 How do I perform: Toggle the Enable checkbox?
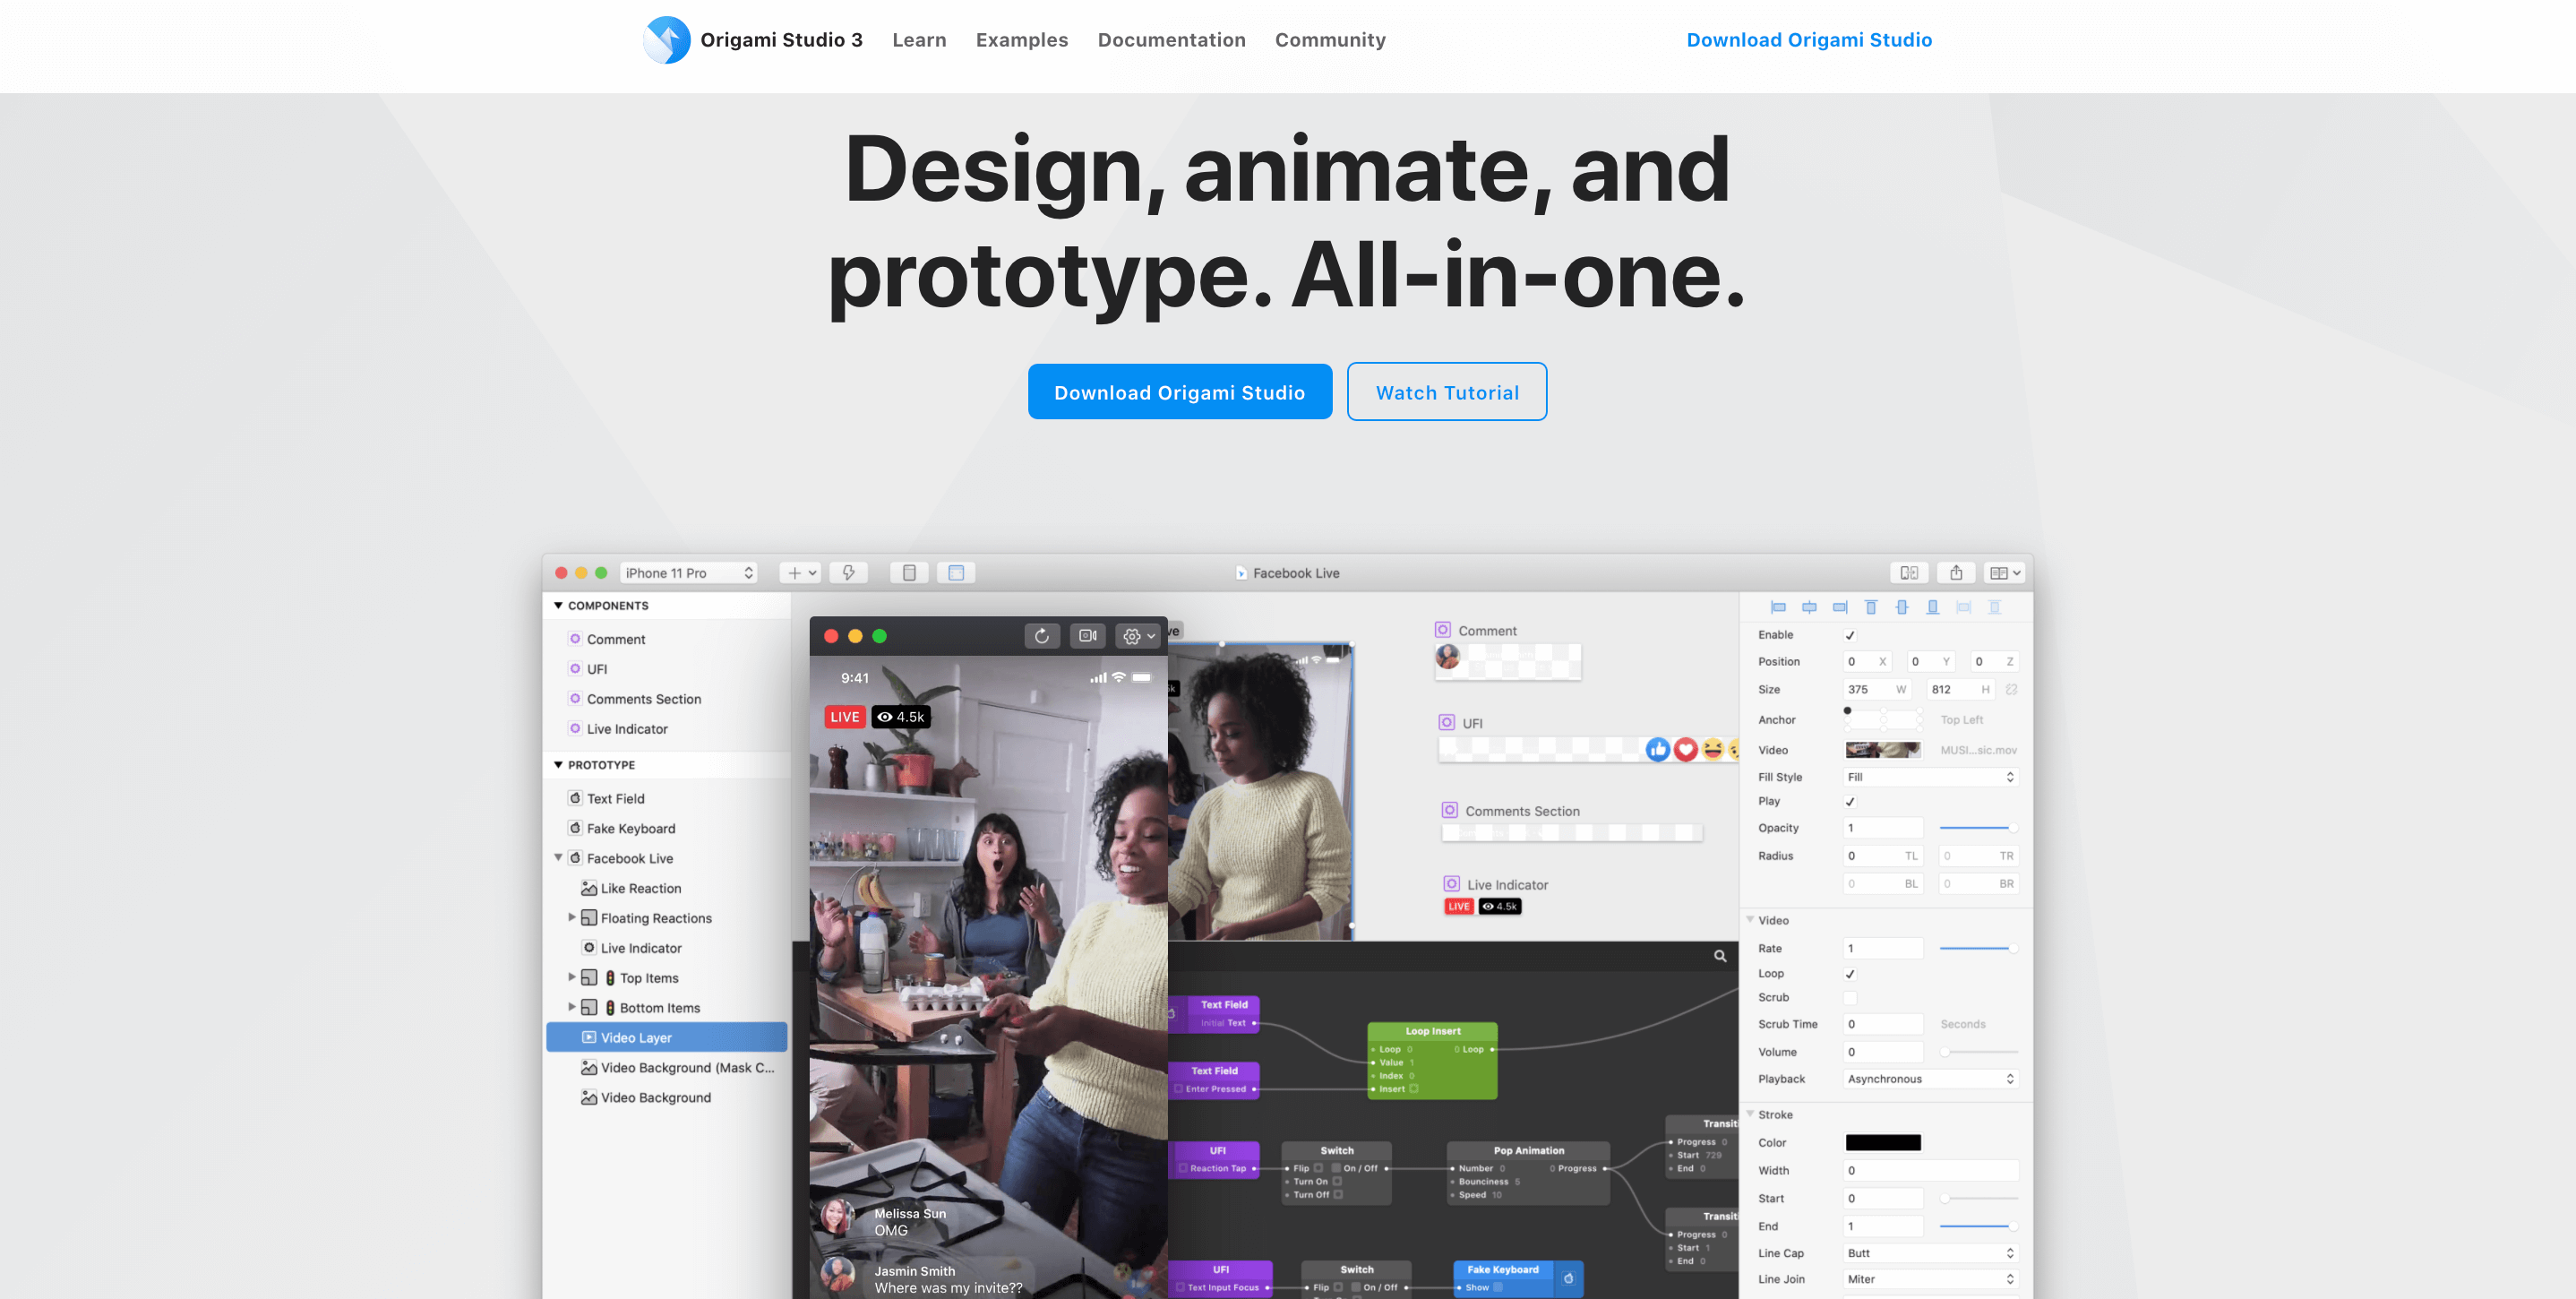click(x=1850, y=636)
